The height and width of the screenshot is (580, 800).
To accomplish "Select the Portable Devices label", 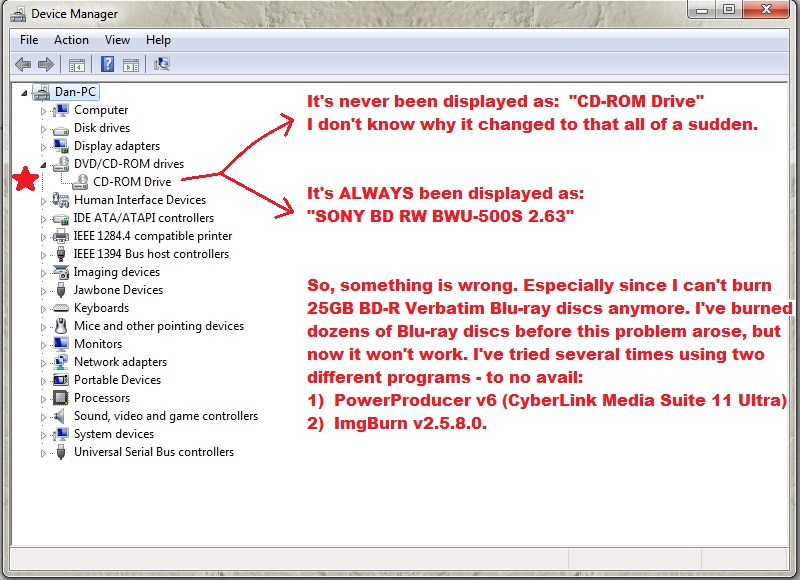I will coord(117,380).
